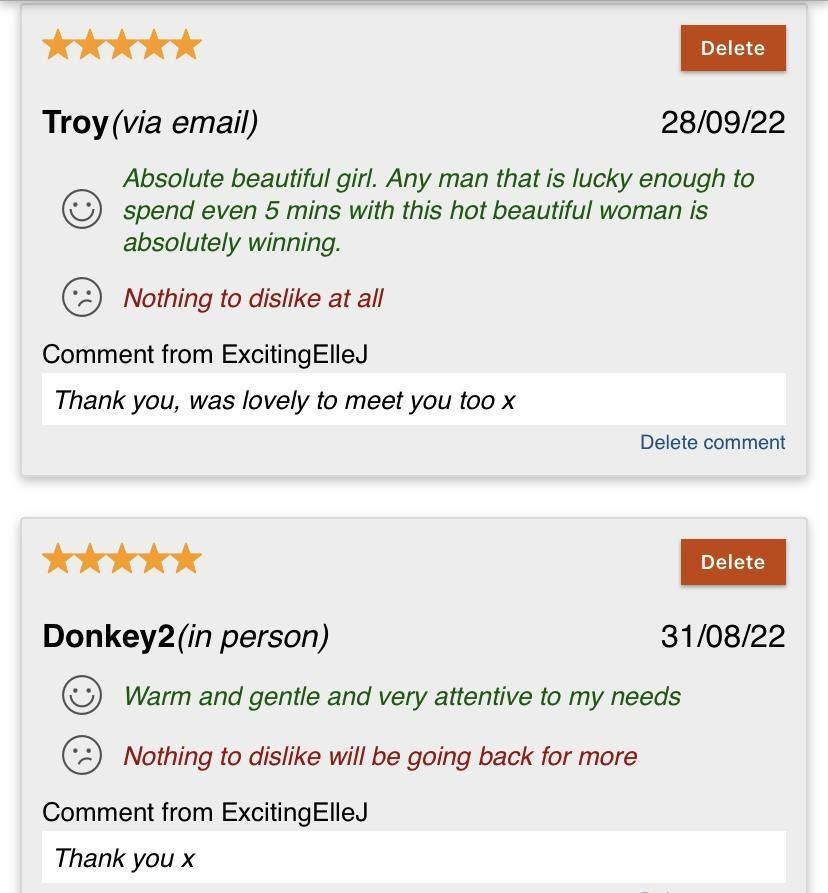Screen dimensions: 828x893
Task: Click 'Warm and gentle and very attentive' text
Action: click(x=402, y=696)
